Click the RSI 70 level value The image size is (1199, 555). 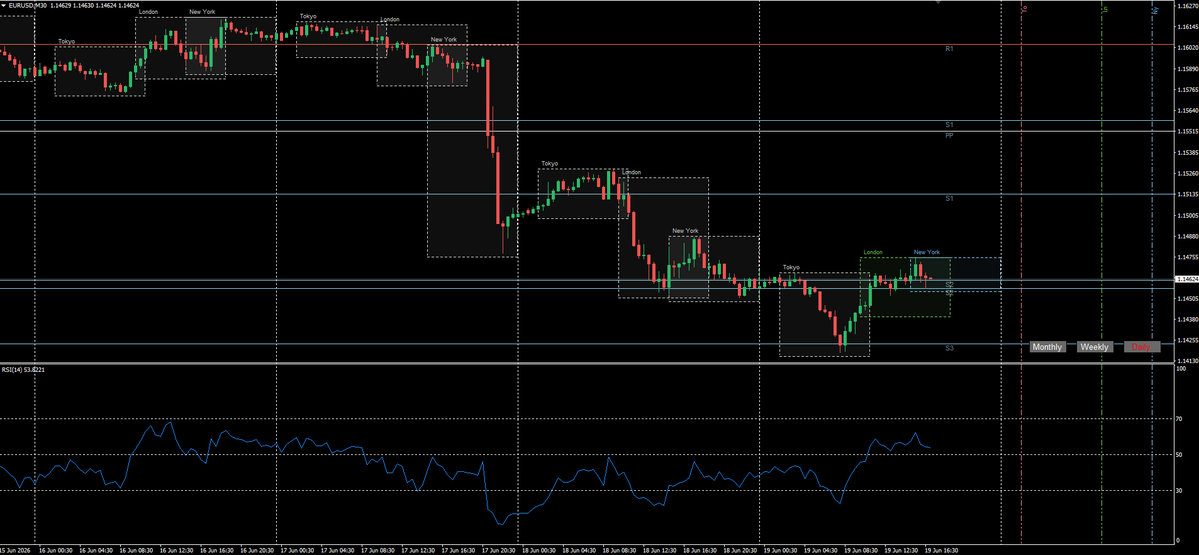pyautogui.click(x=1181, y=419)
